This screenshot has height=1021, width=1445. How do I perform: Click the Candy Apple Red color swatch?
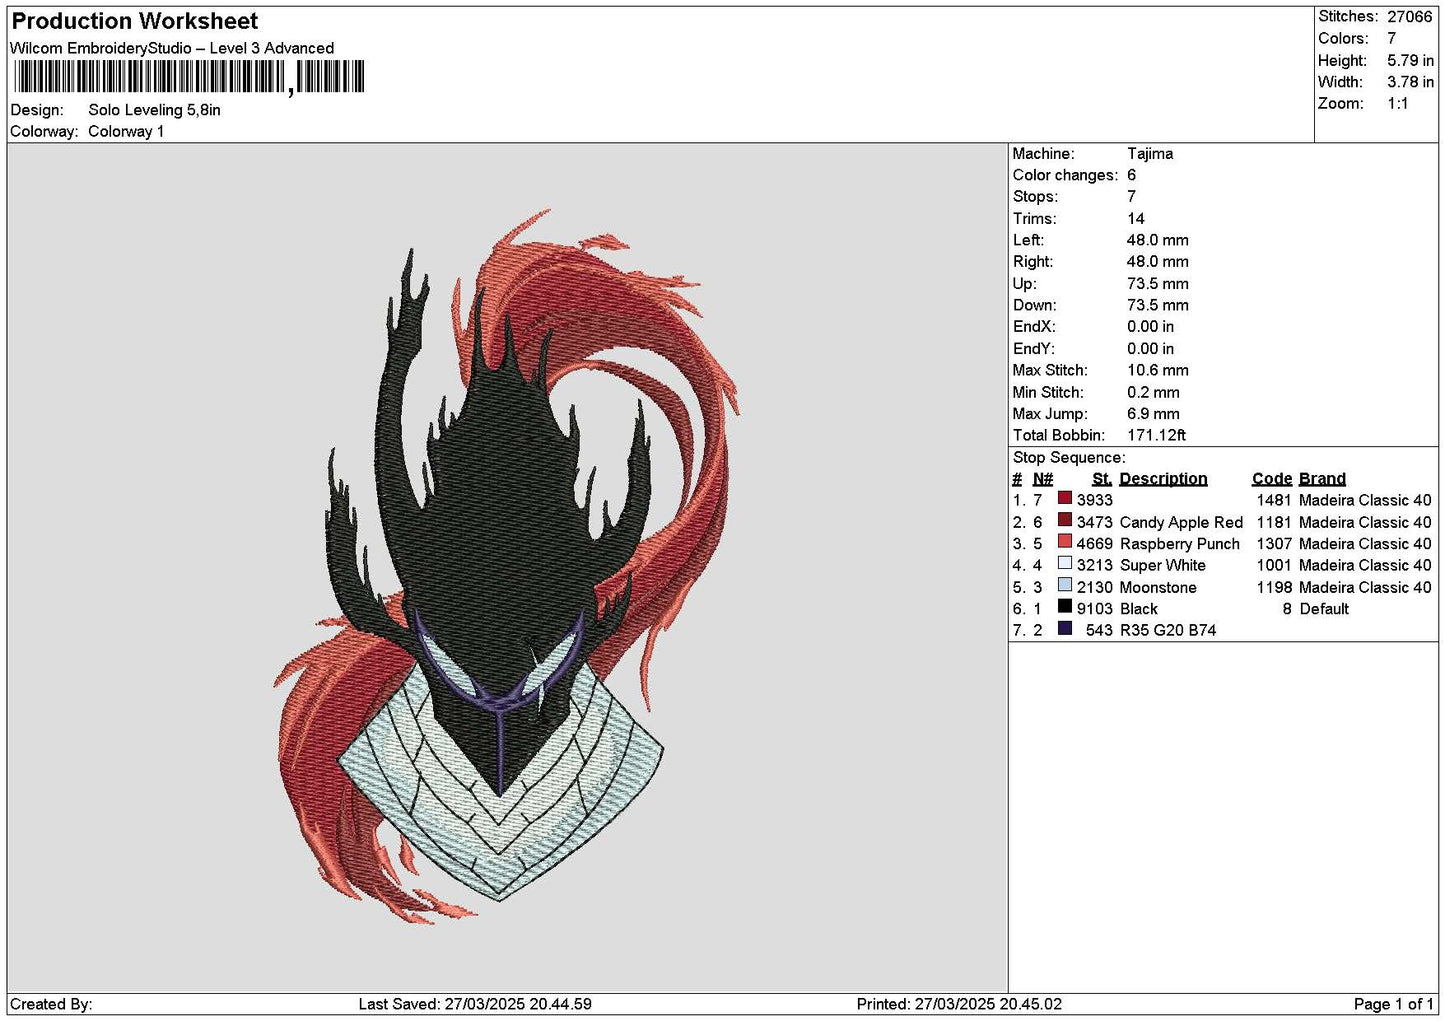click(x=1065, y=520)
